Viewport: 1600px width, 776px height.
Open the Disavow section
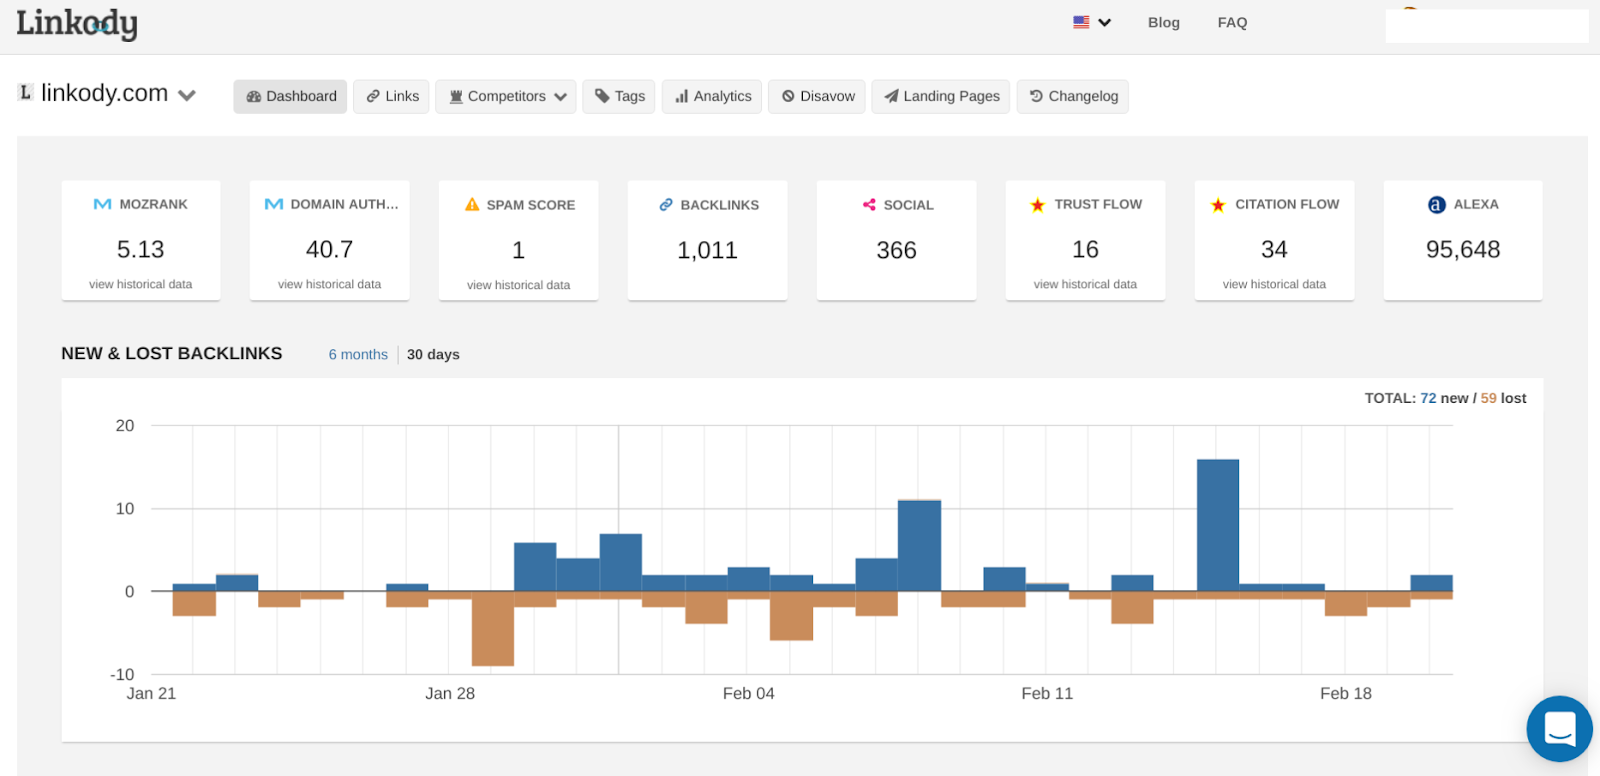click(817, 96)
